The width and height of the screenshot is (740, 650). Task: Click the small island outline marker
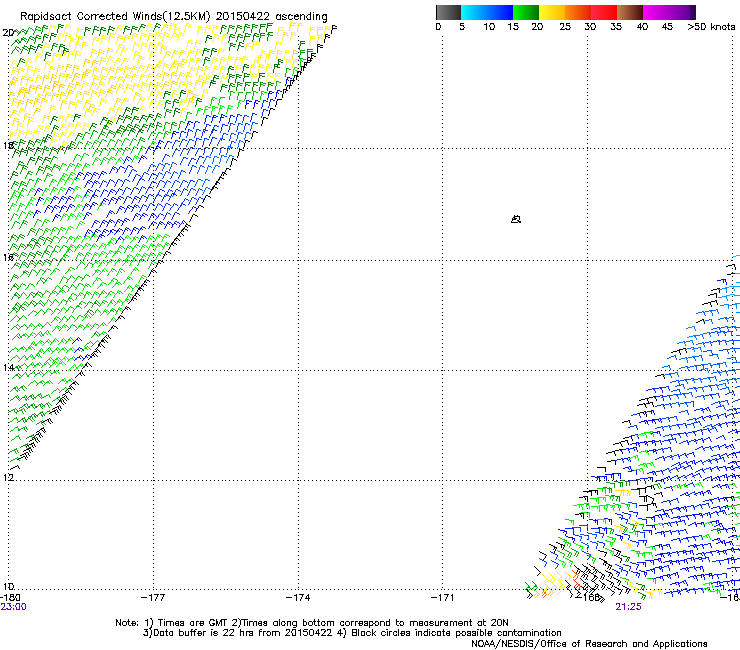516,219
